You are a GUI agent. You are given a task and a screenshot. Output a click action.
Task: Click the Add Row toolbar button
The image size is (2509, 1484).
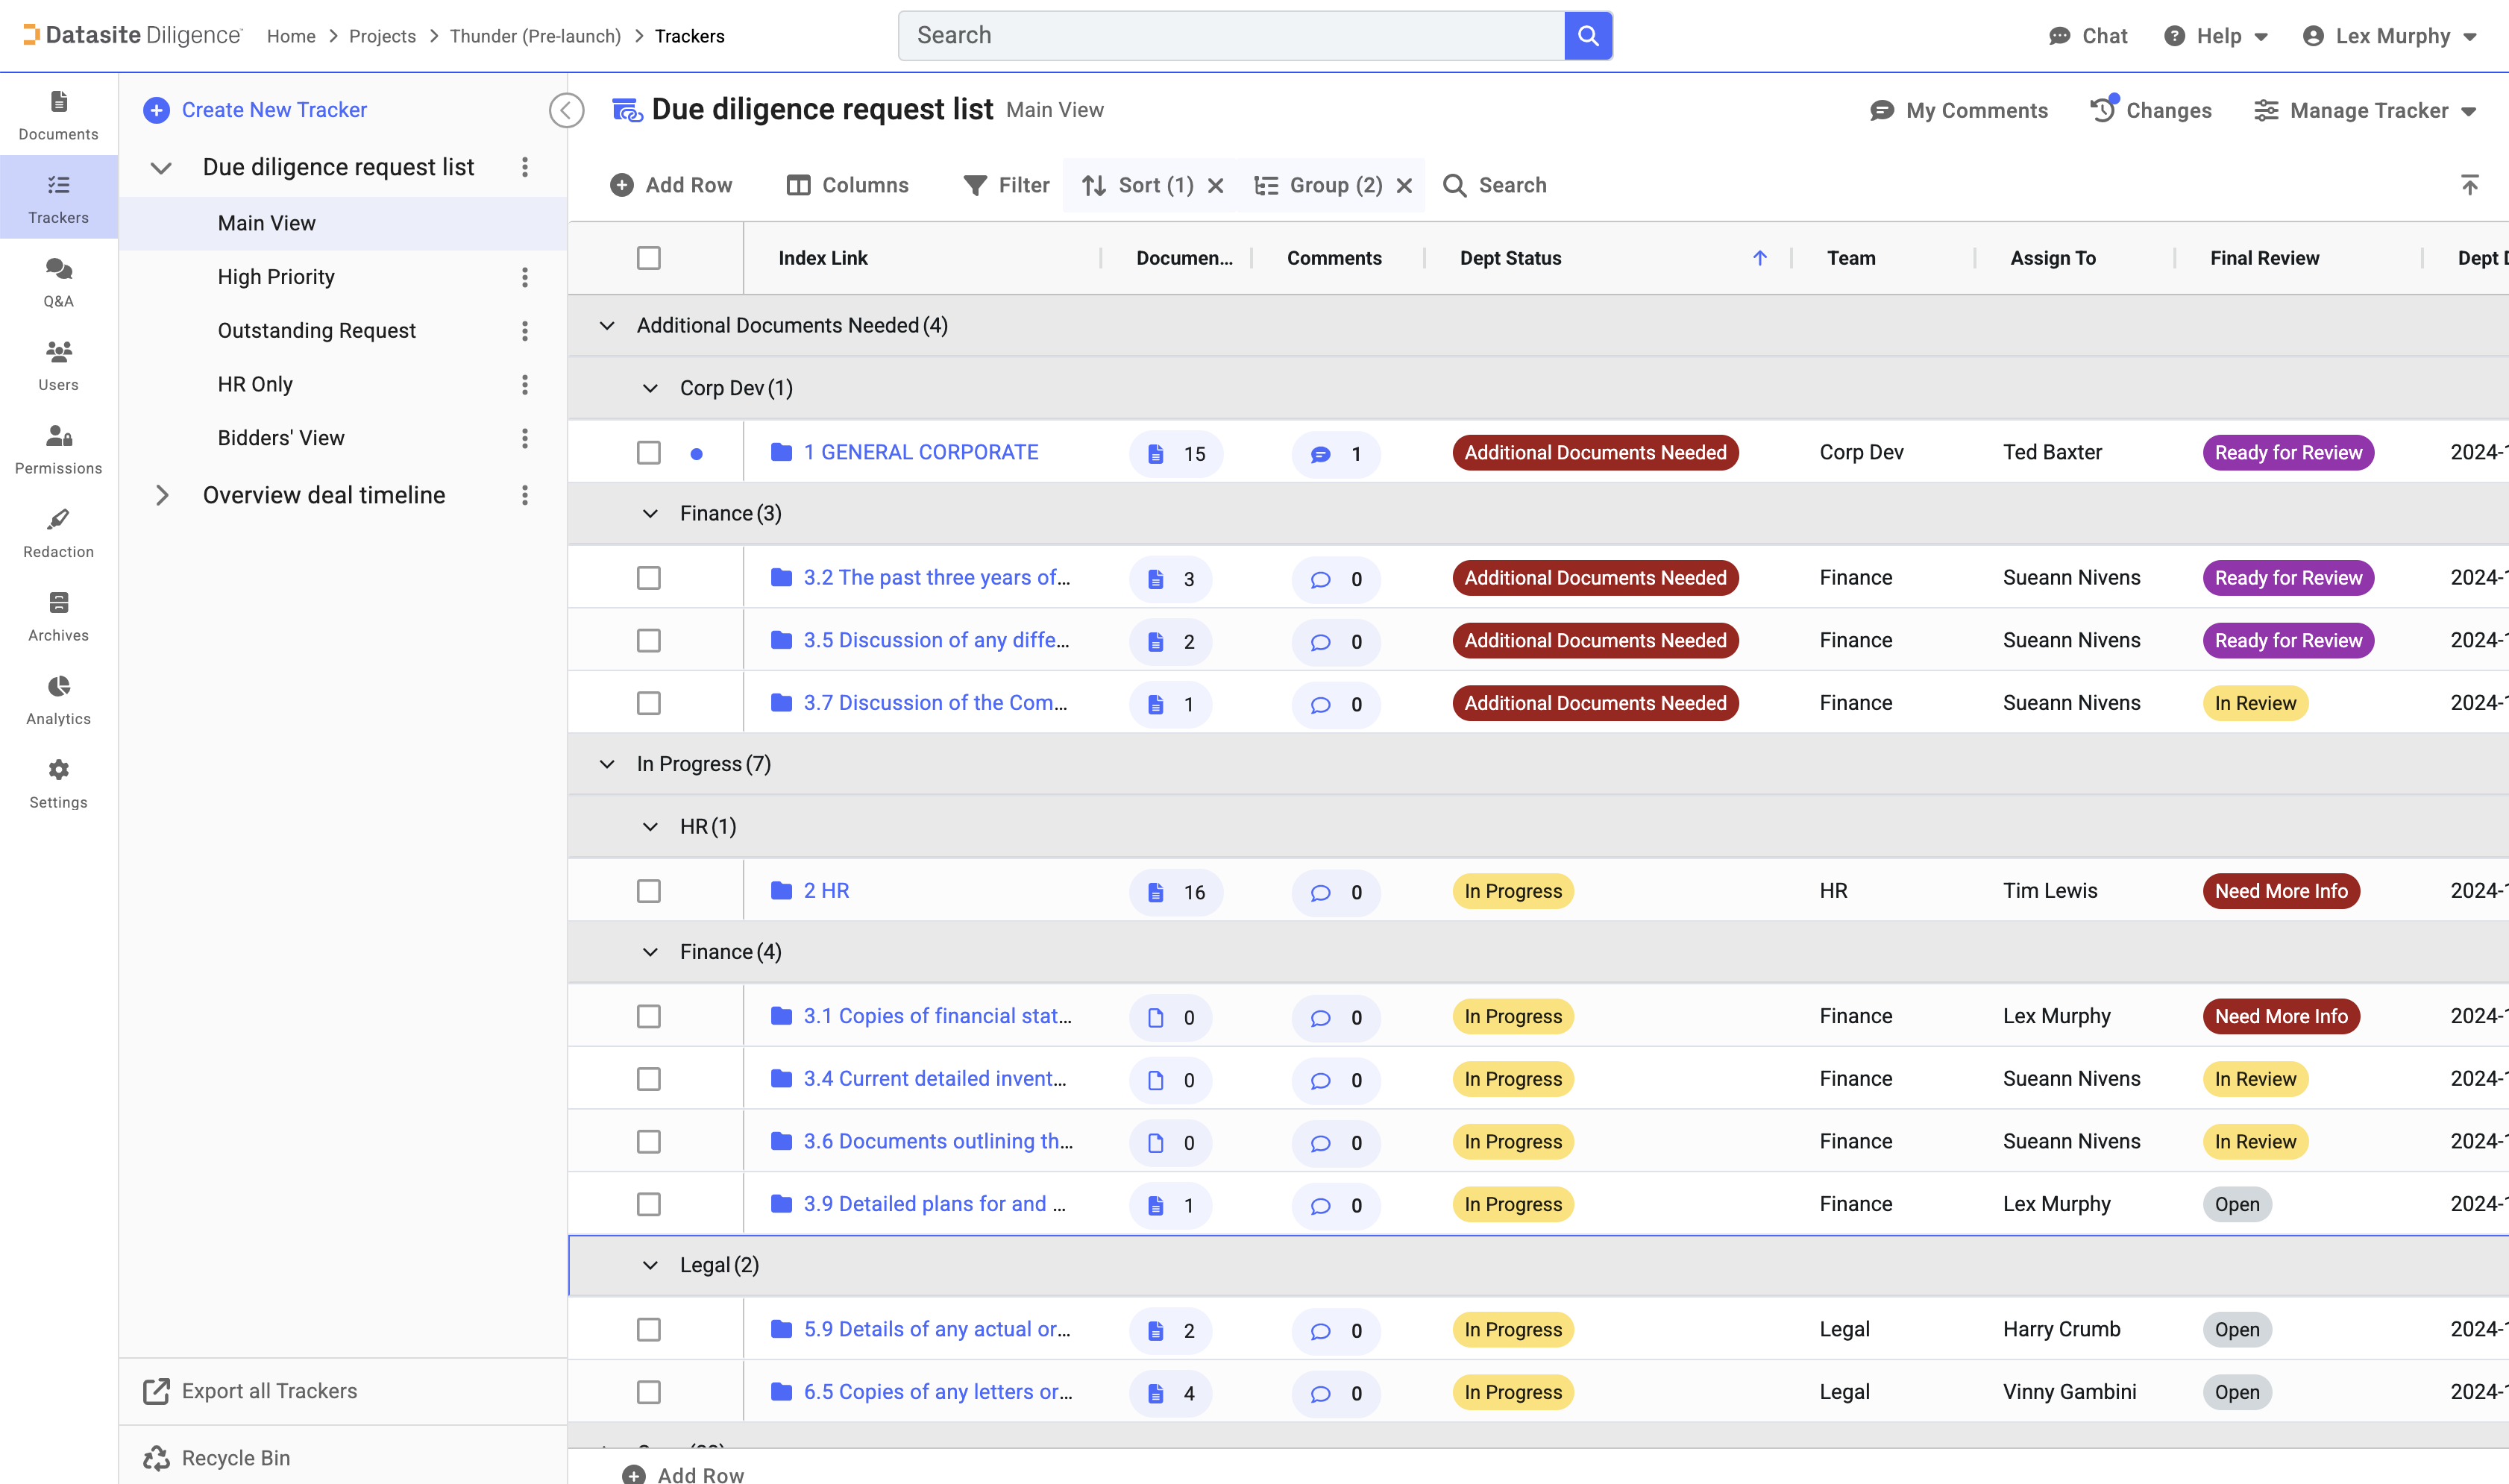click(x=671, y=185)
